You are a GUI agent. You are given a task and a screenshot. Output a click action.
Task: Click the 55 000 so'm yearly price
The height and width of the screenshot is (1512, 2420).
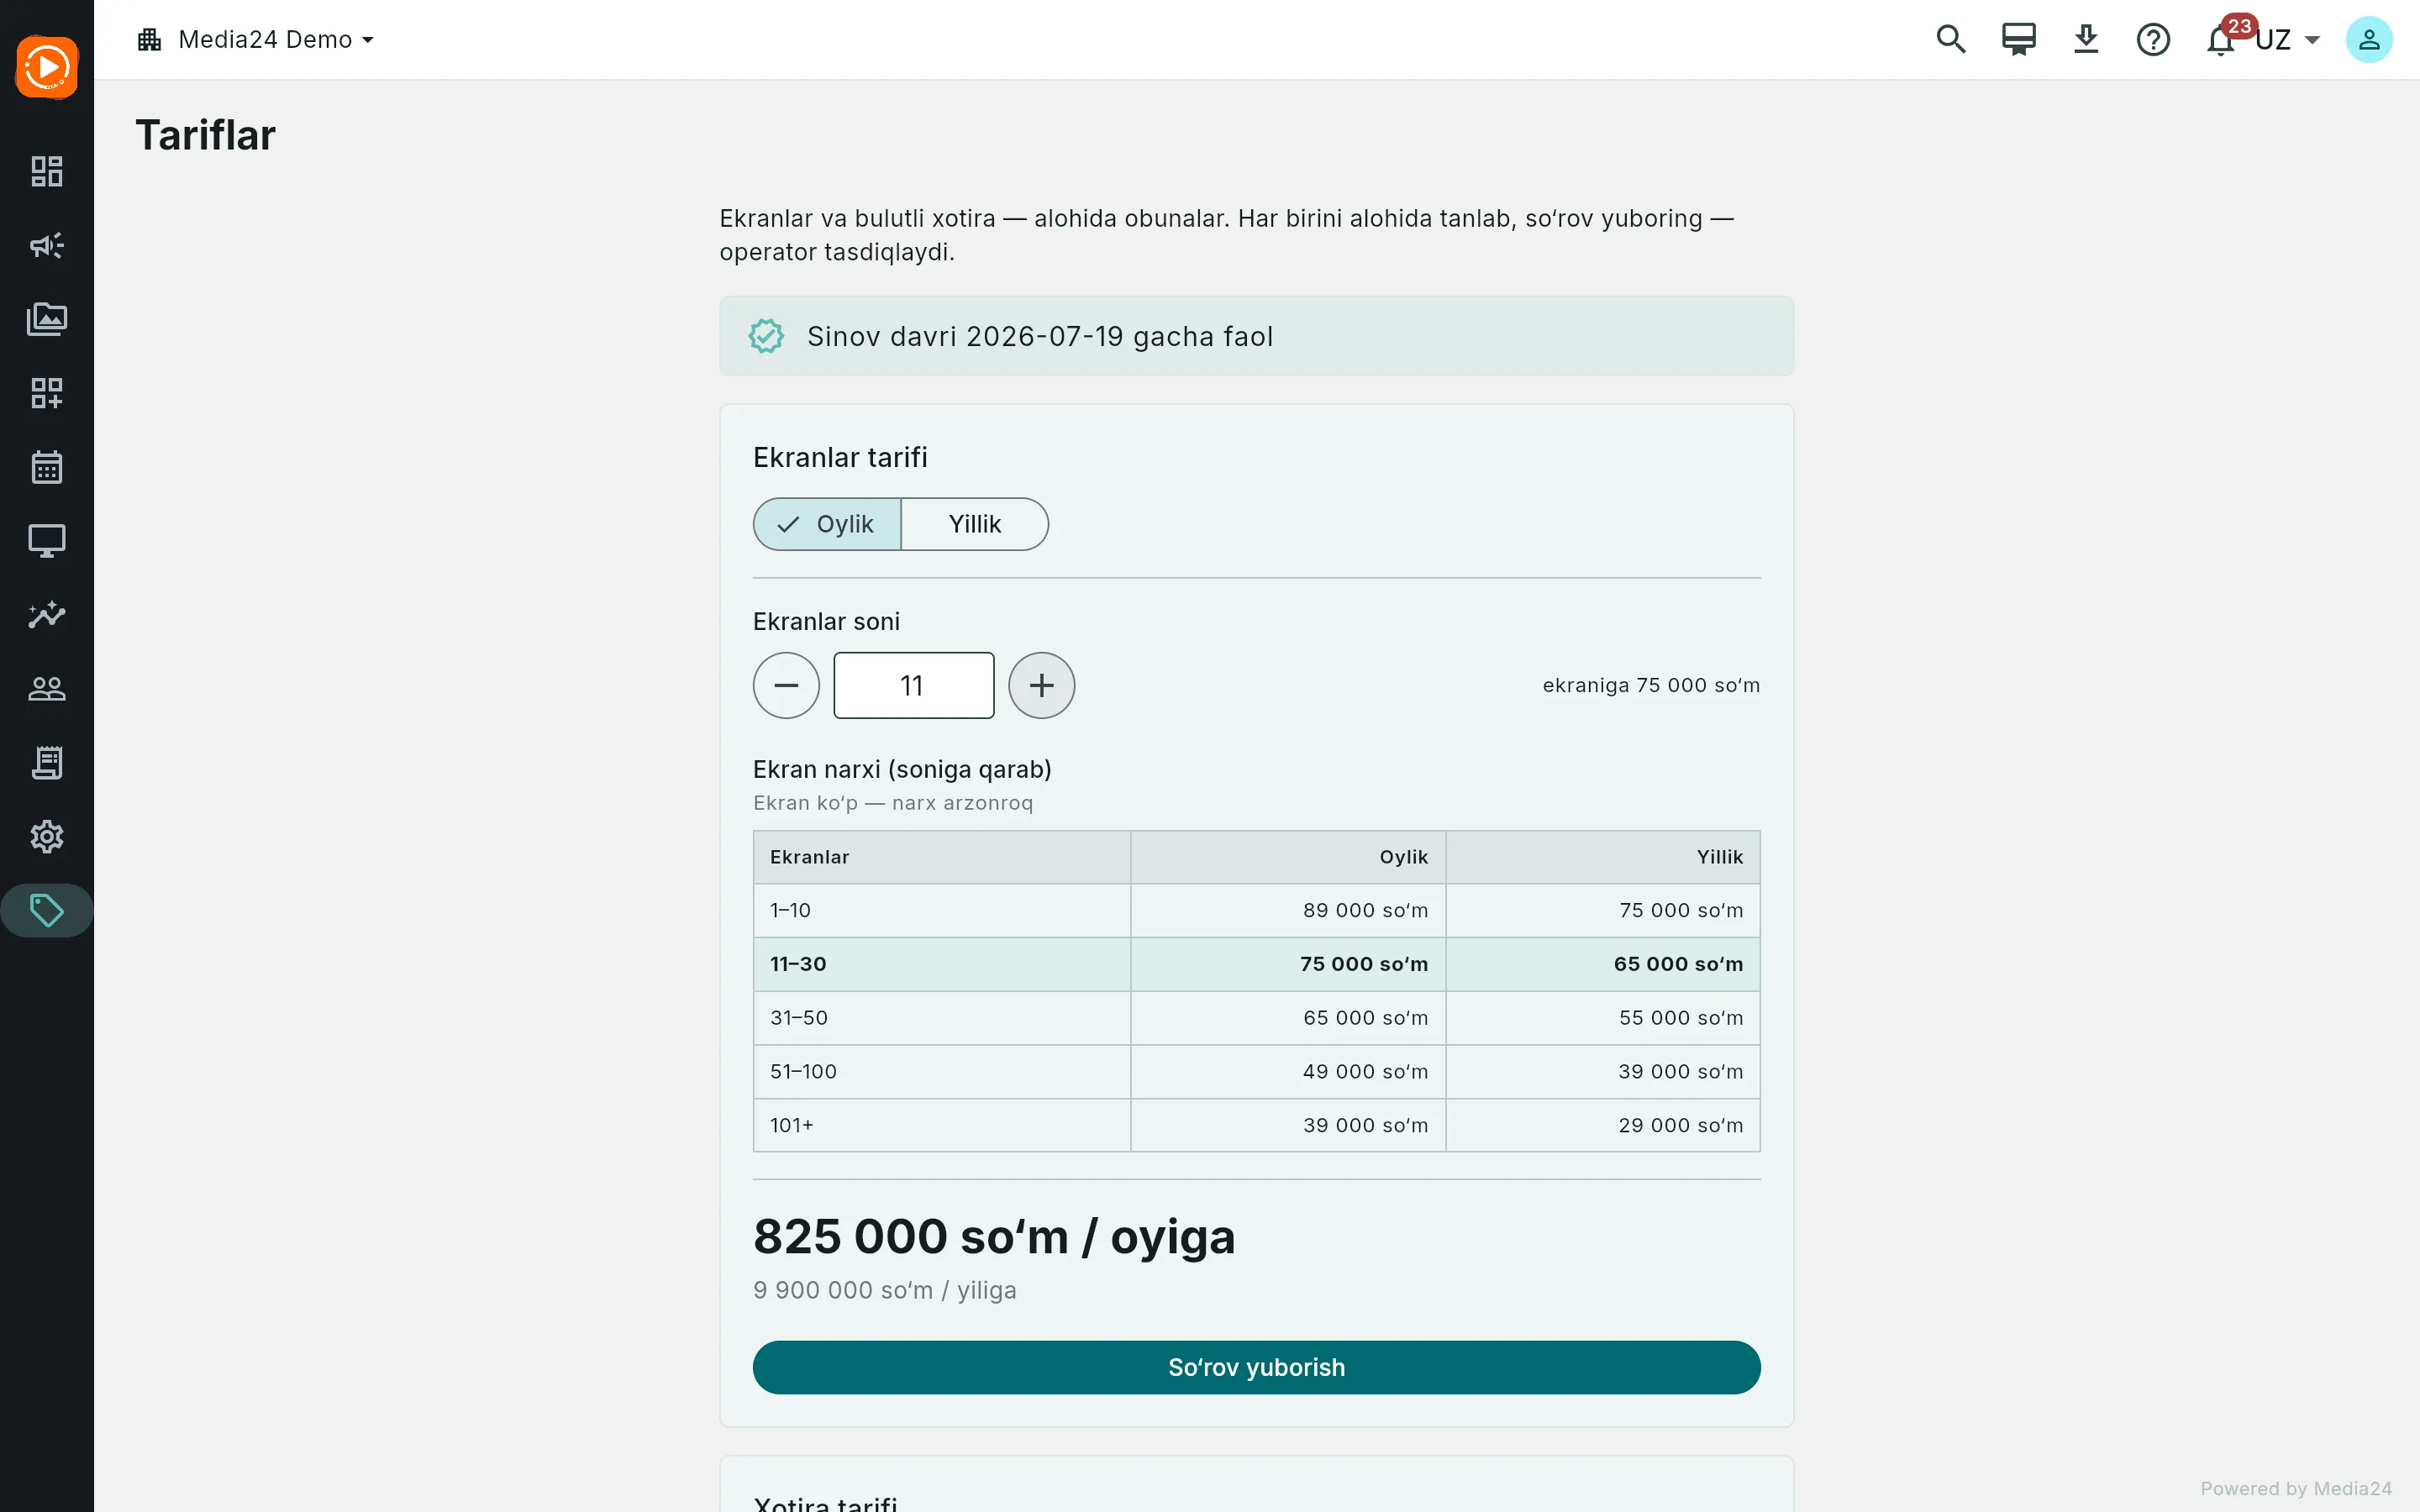coord(1680,1018)
